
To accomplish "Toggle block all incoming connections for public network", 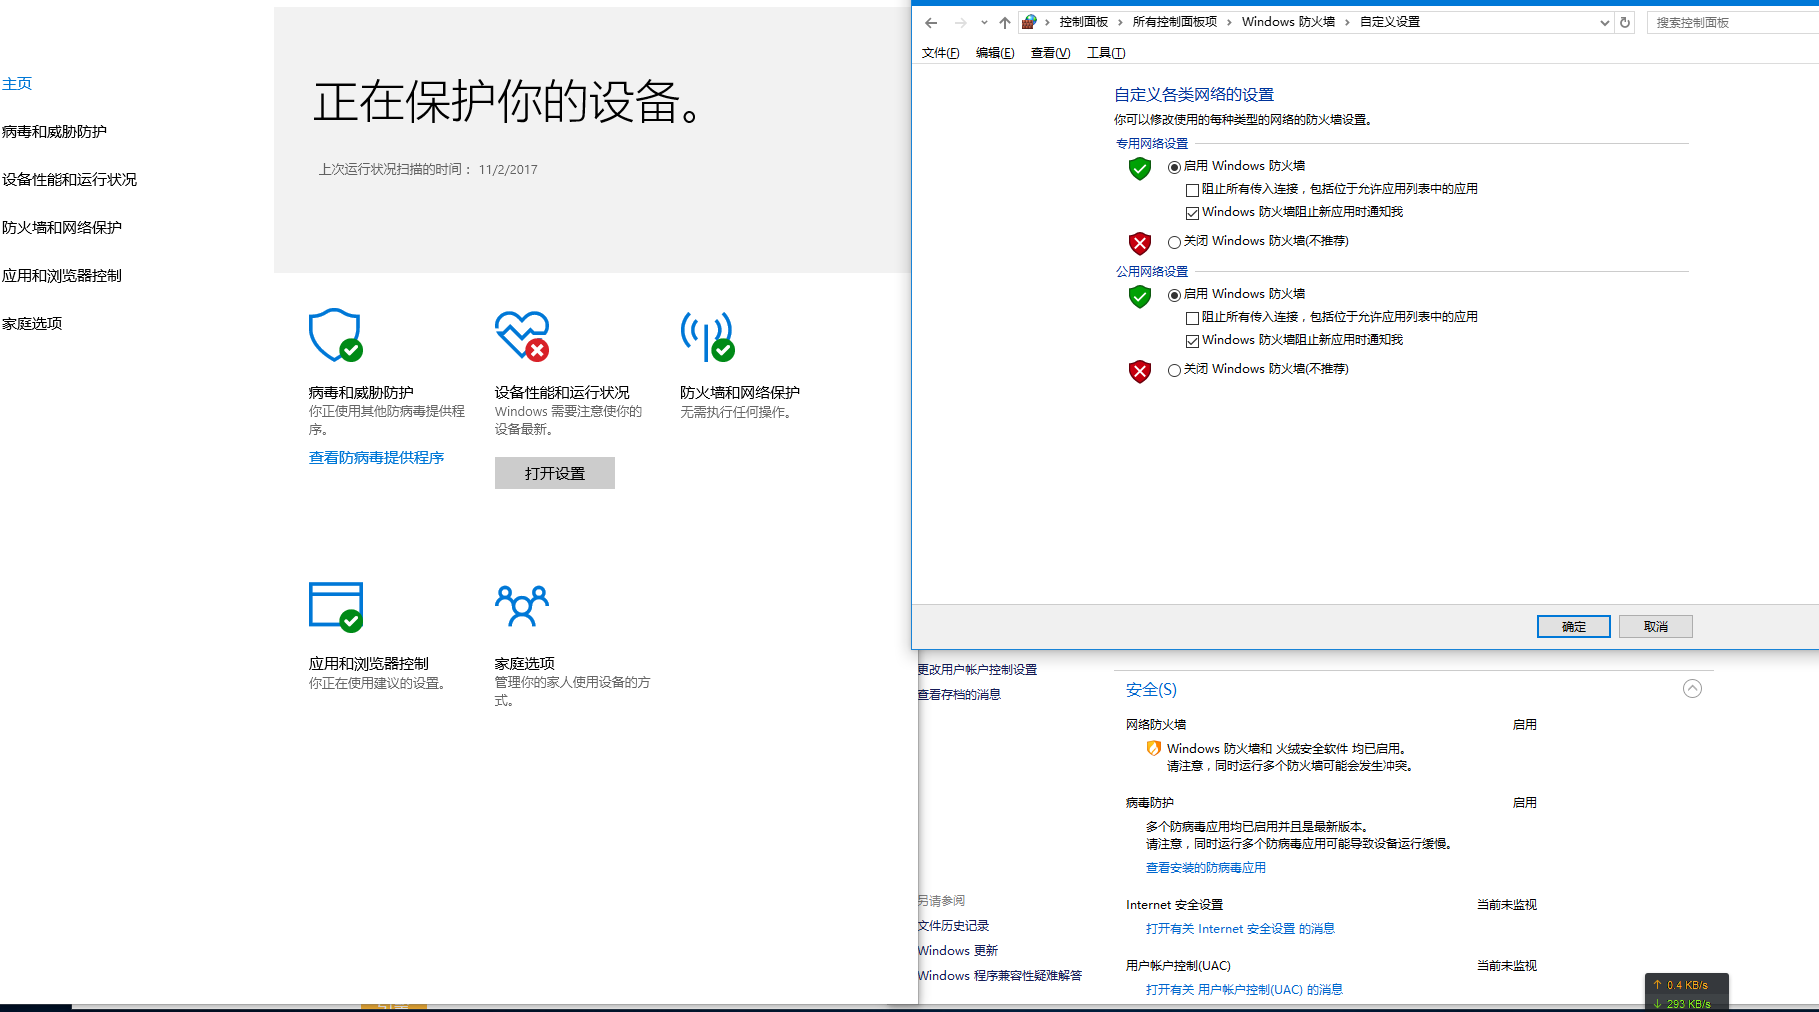I will (x=1192, y=318).
